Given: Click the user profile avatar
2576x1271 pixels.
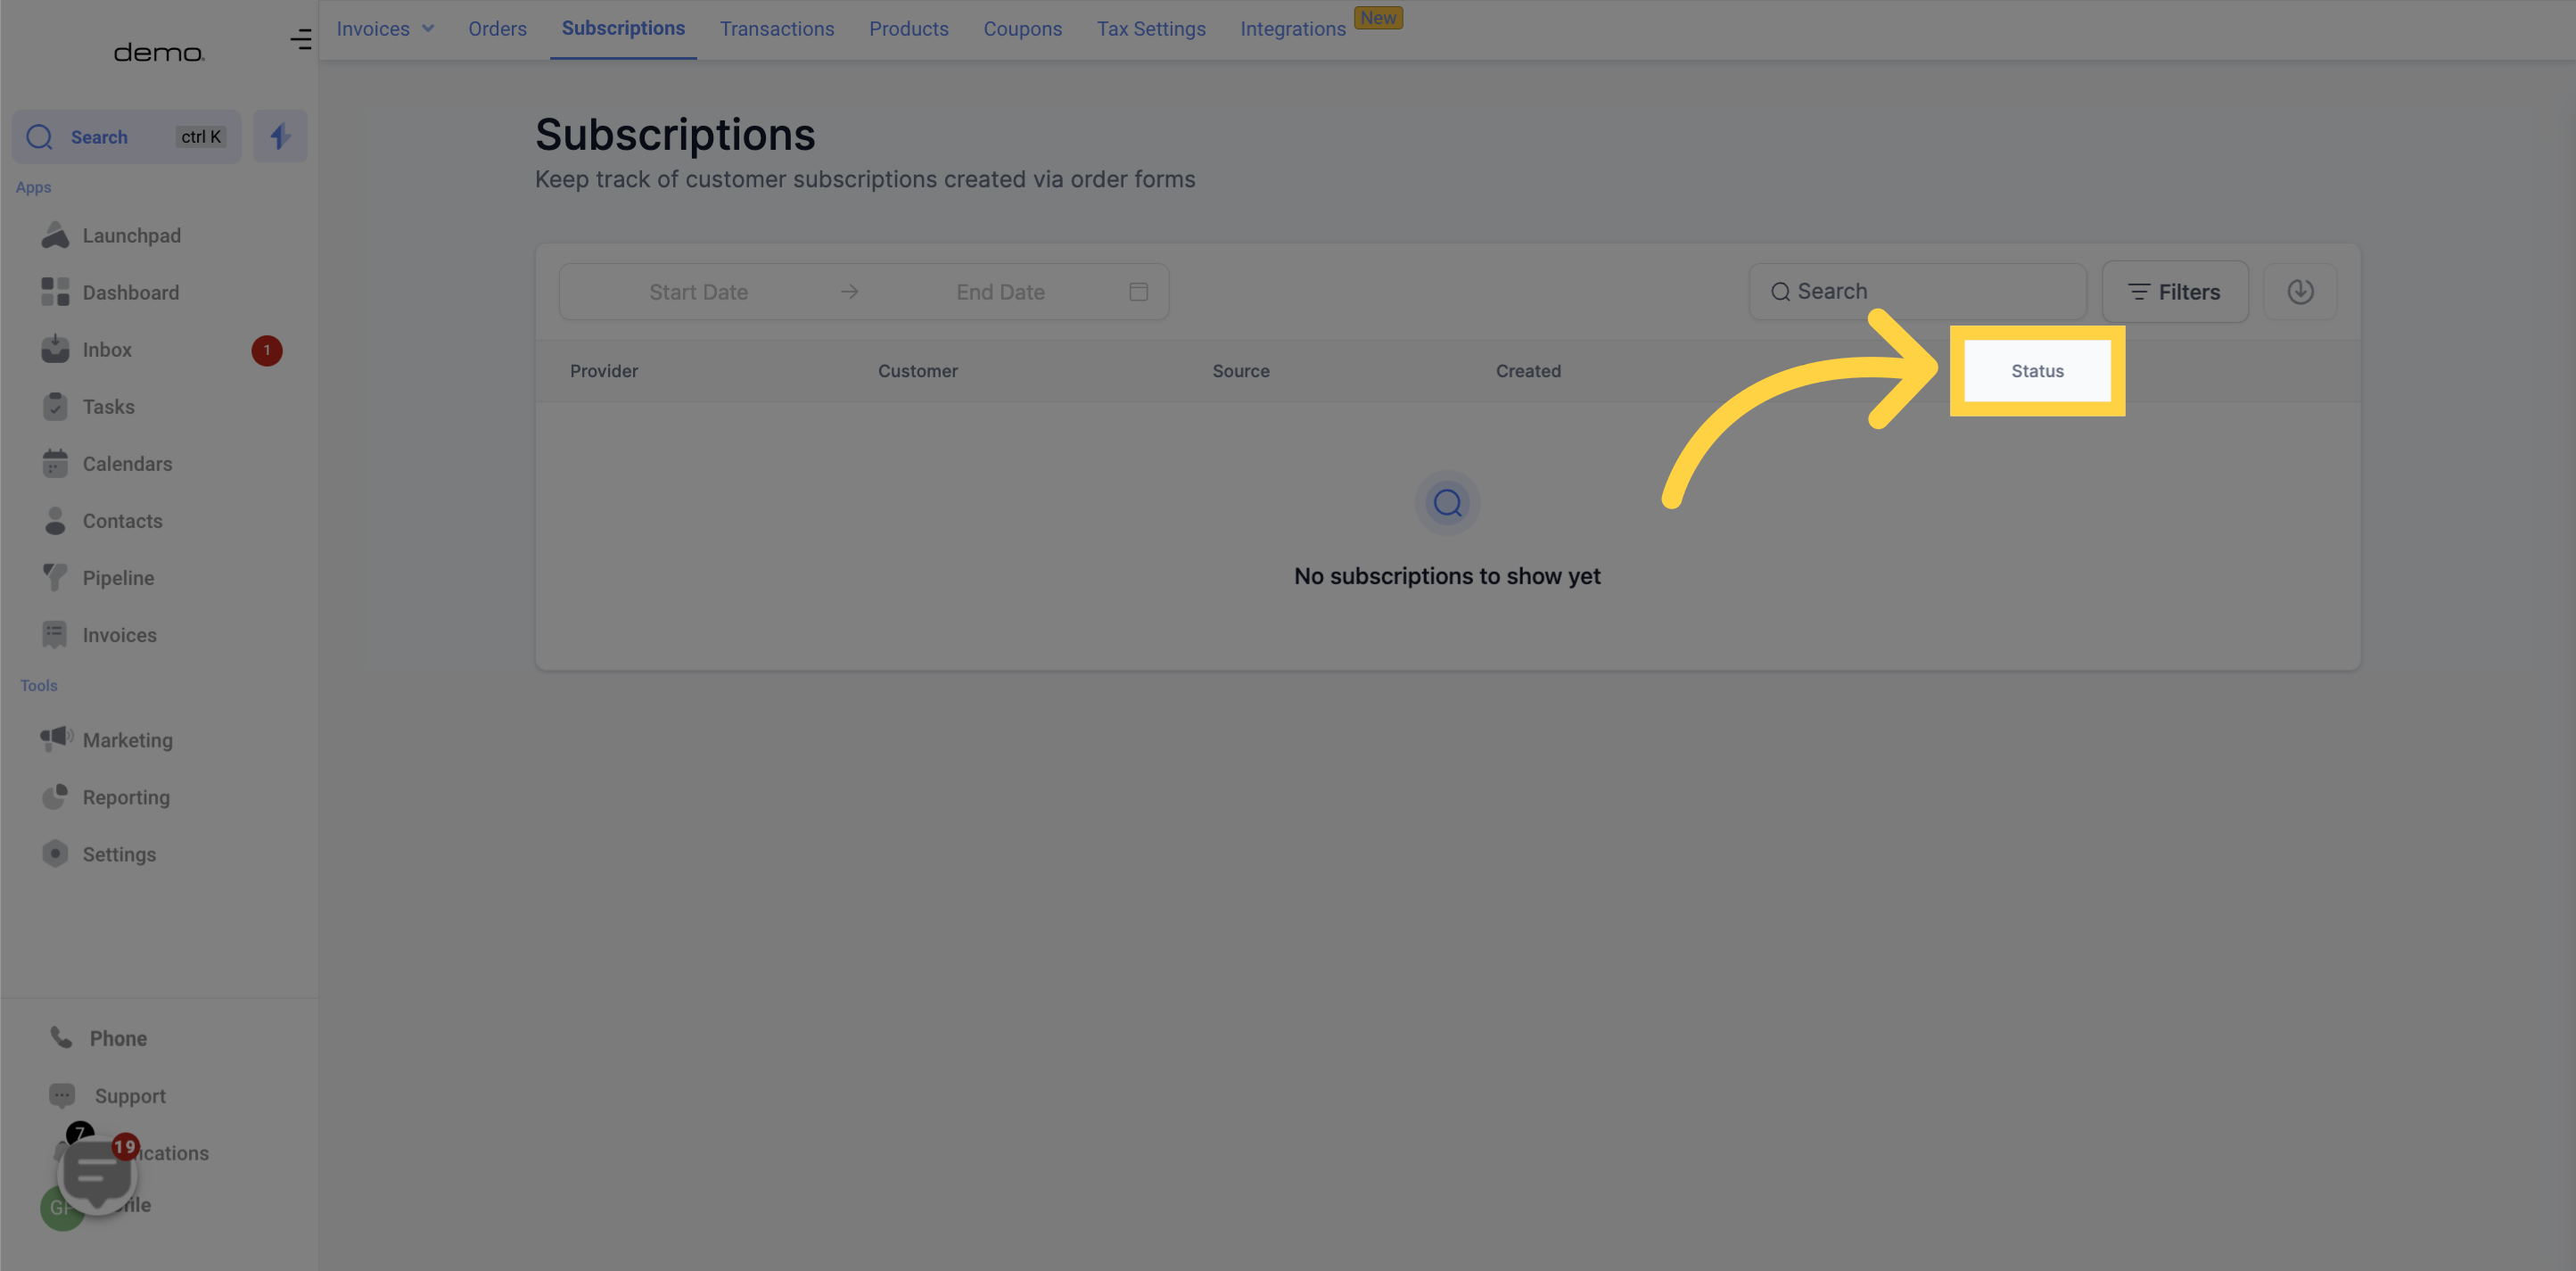Looking at the screenshot, I should click(62, 1207).
